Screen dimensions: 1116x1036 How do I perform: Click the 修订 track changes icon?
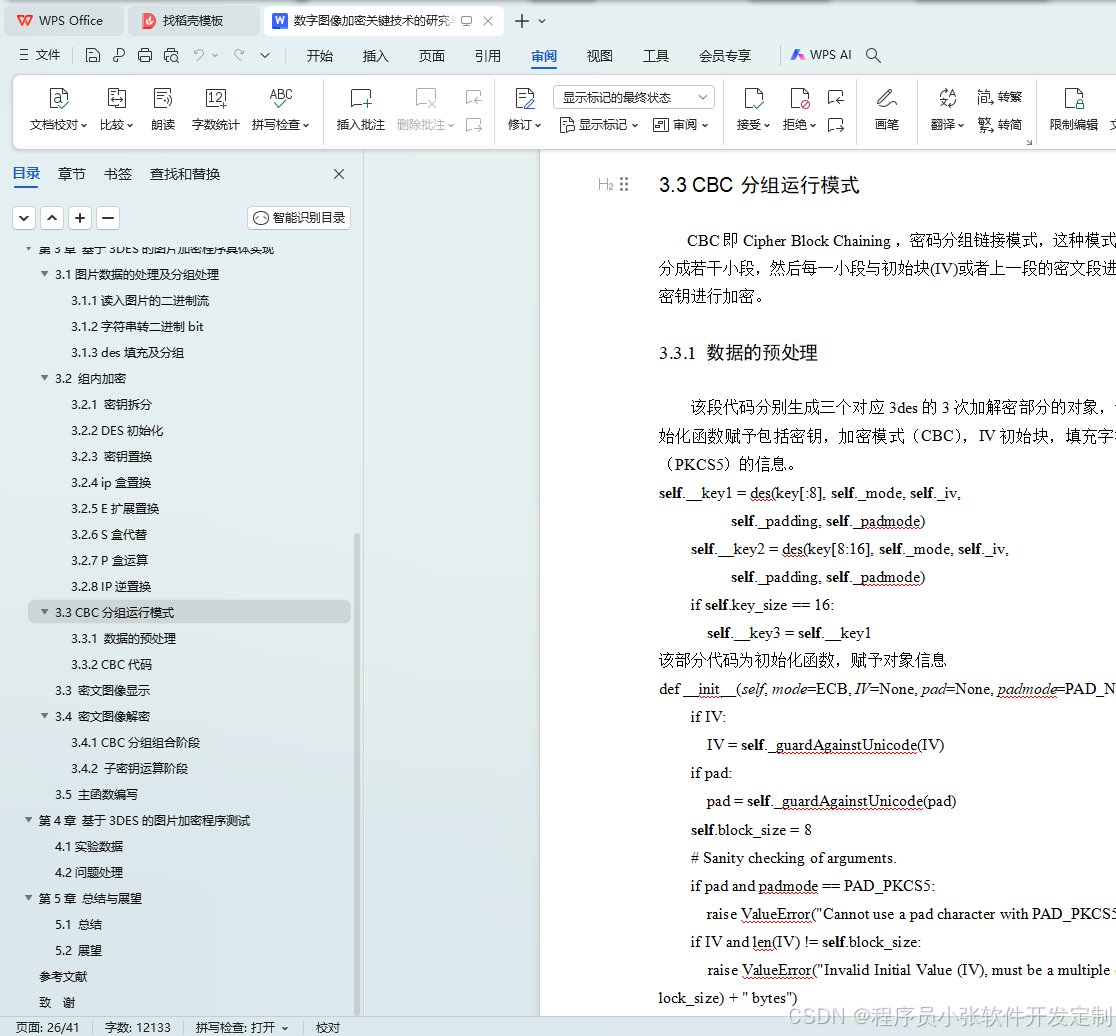coord(525,98)
